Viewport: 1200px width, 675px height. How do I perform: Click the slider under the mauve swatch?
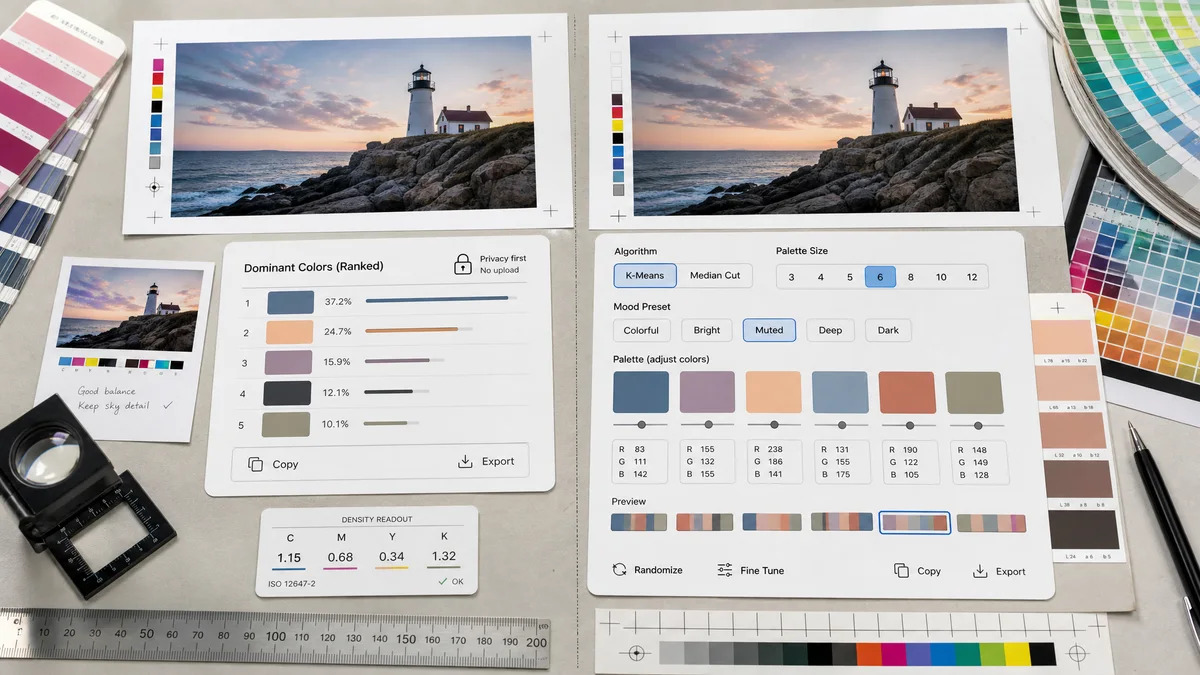pyautogui.click(x=708, y=425)
